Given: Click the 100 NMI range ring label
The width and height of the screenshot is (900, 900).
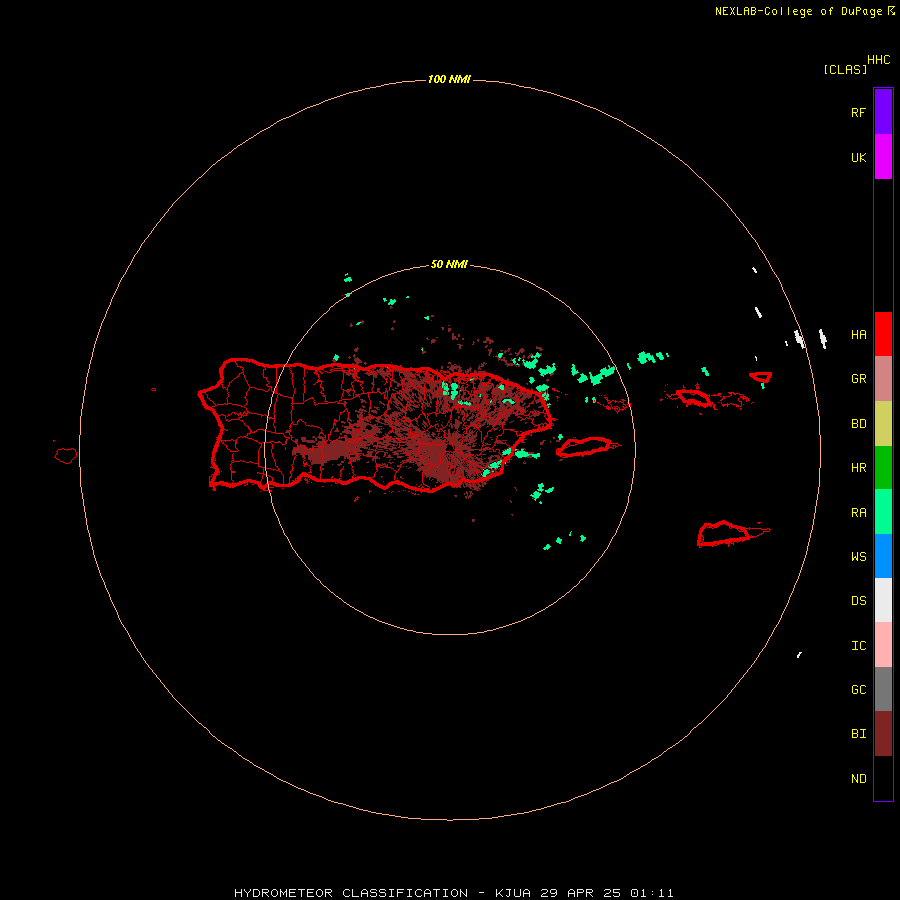Looking at the screenshot, I should 449,79.
